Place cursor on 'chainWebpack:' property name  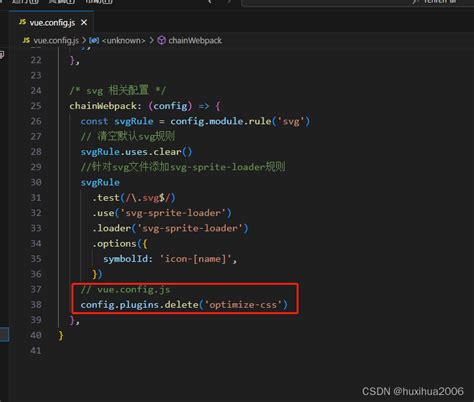click(x=105, y=106)
